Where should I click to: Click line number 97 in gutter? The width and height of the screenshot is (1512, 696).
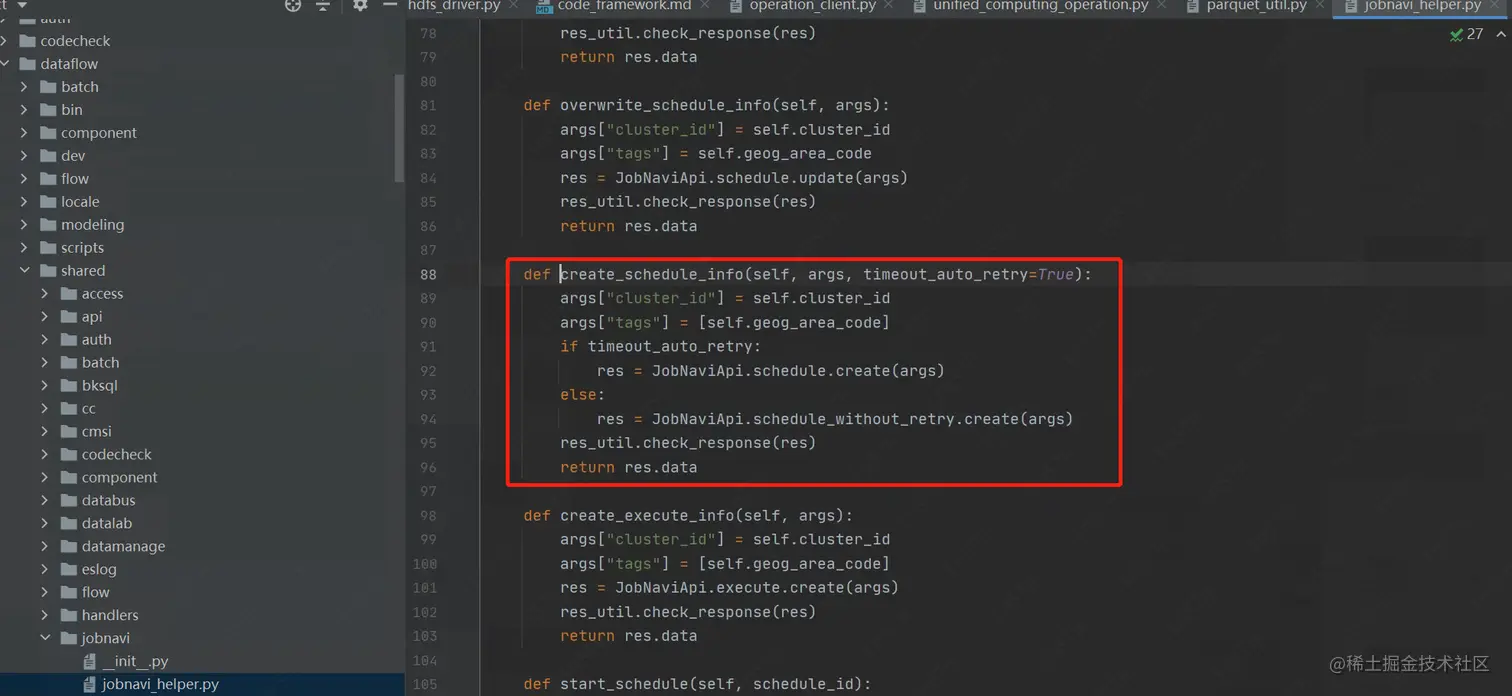(428, 491)
